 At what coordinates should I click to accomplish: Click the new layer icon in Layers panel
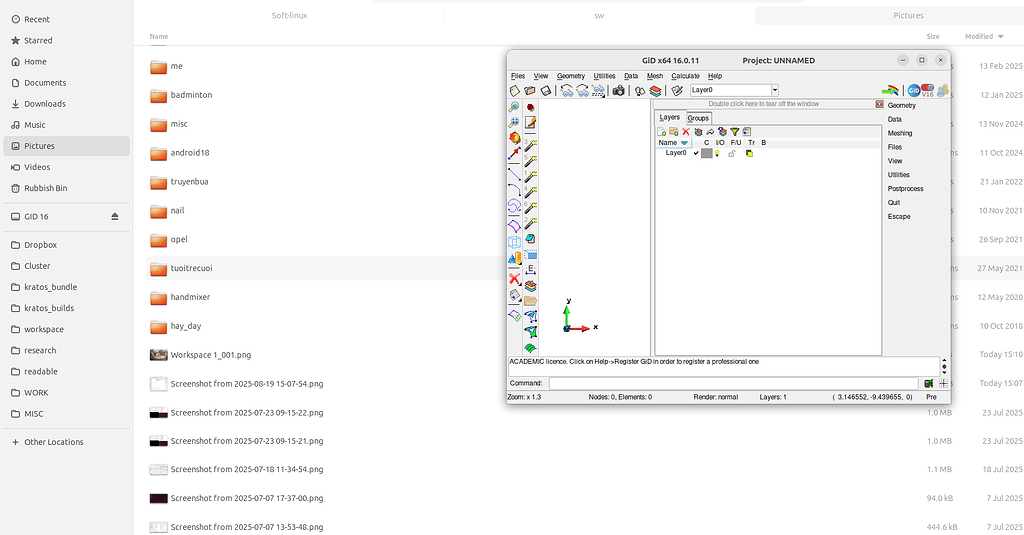(x=662, y=131)
